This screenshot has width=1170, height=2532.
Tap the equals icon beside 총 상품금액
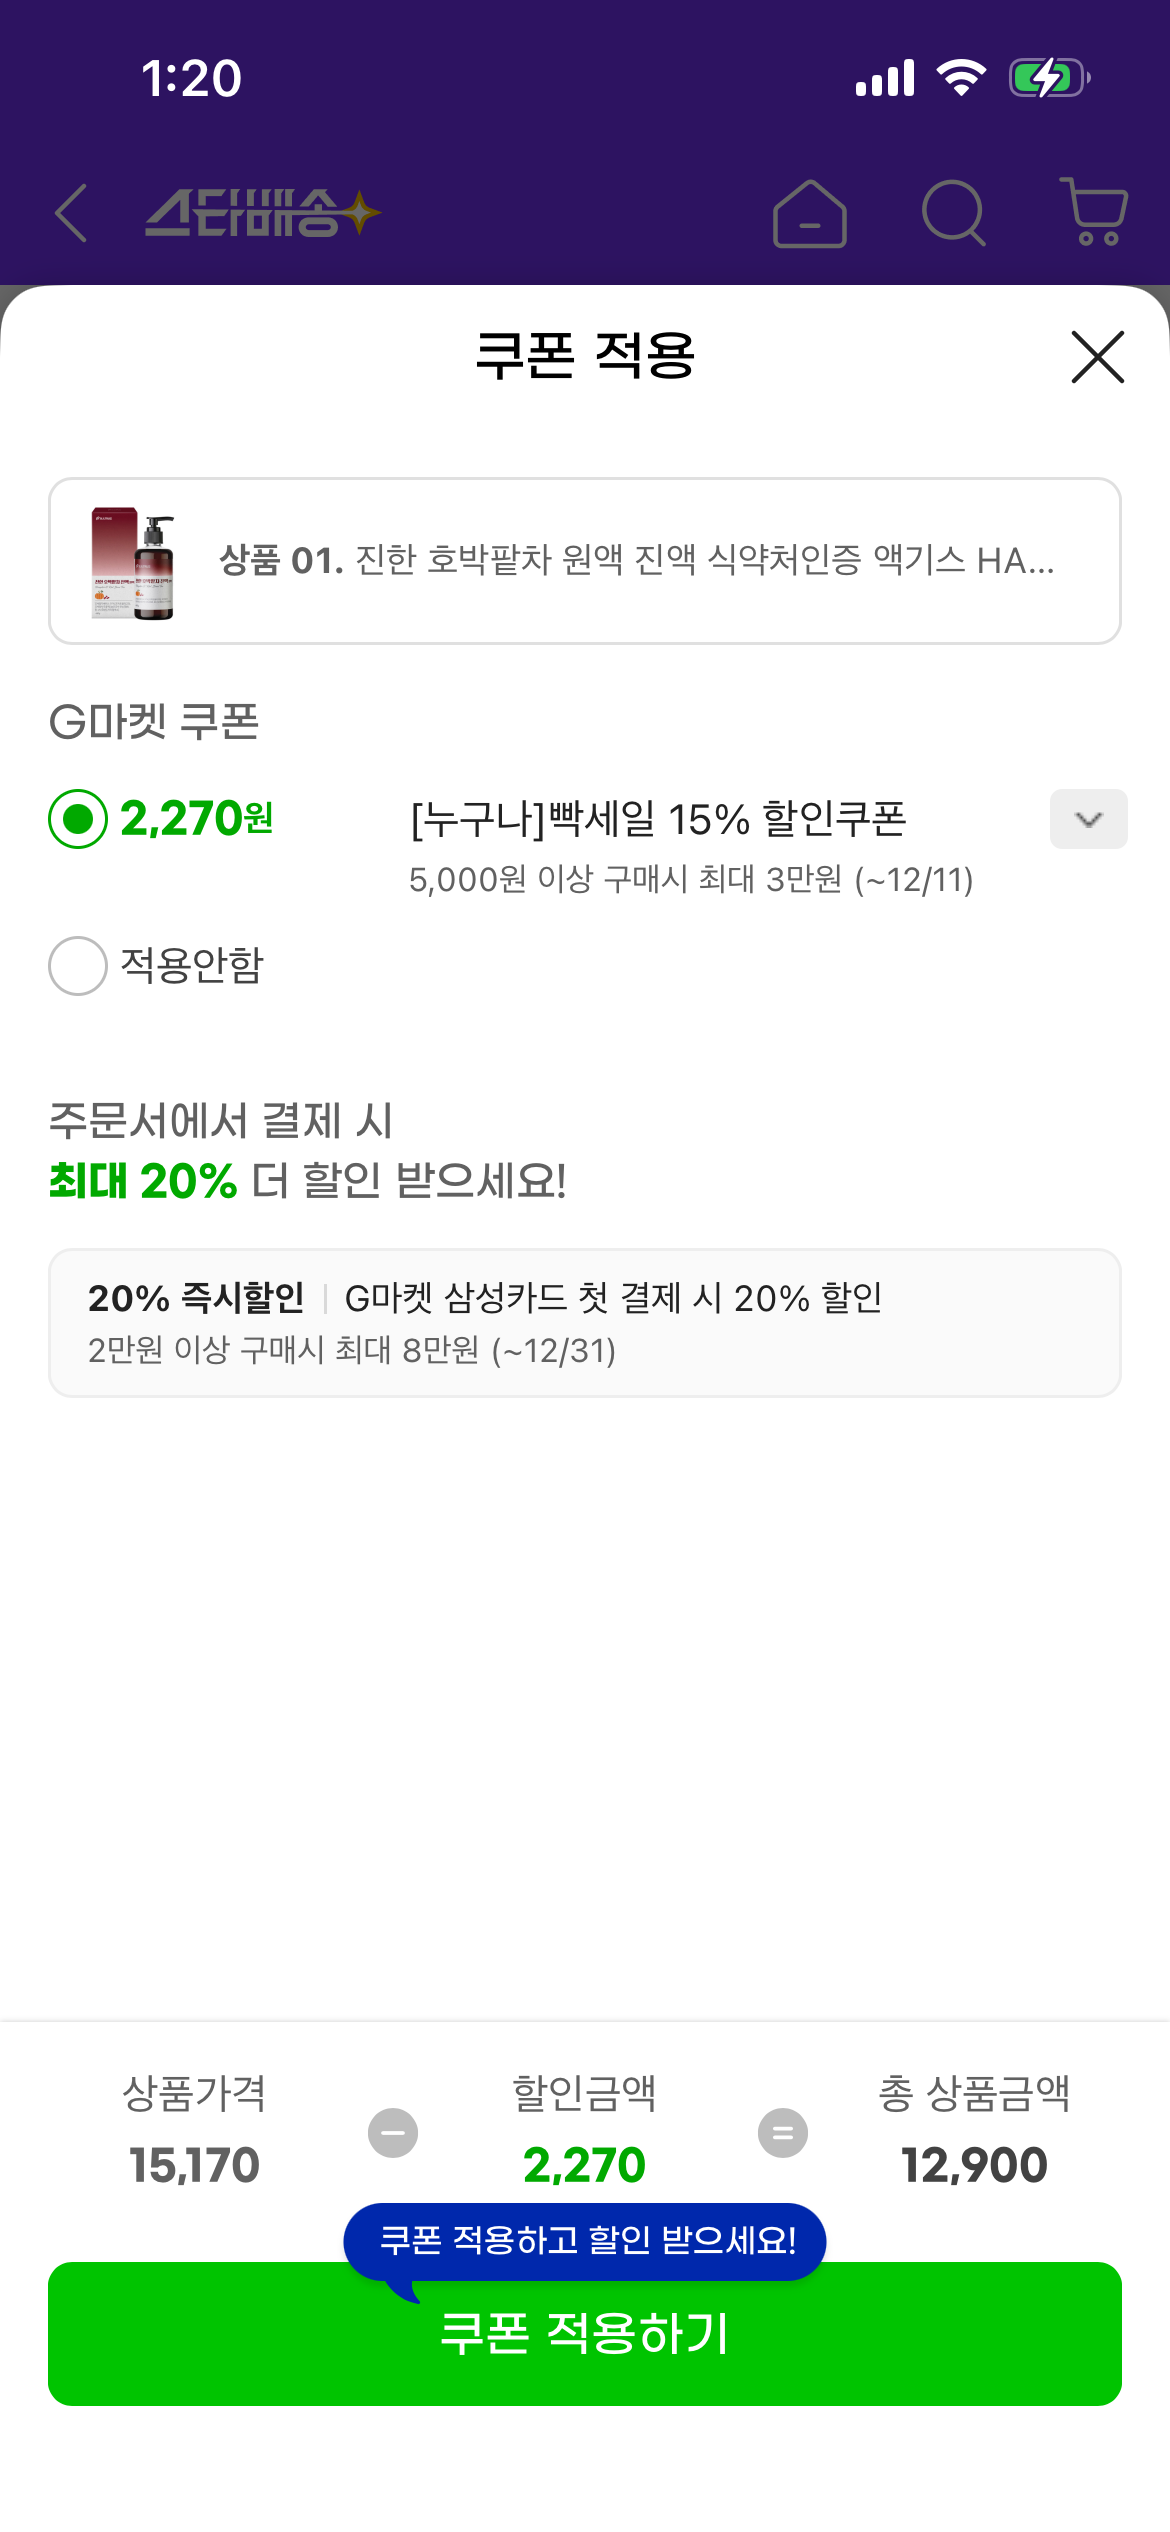pyautogui.click(x=782, y=2133)
